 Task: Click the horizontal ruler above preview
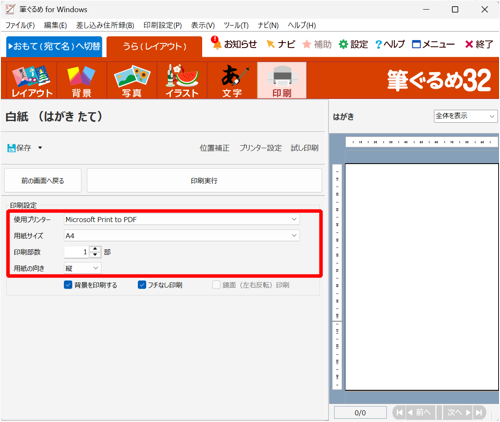[422, 142]
